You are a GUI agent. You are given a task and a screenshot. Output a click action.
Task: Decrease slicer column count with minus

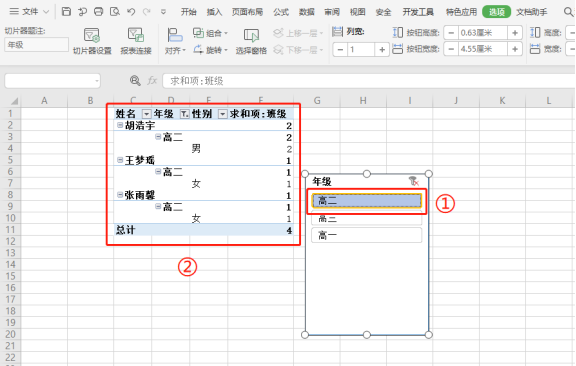click(340, 49)
